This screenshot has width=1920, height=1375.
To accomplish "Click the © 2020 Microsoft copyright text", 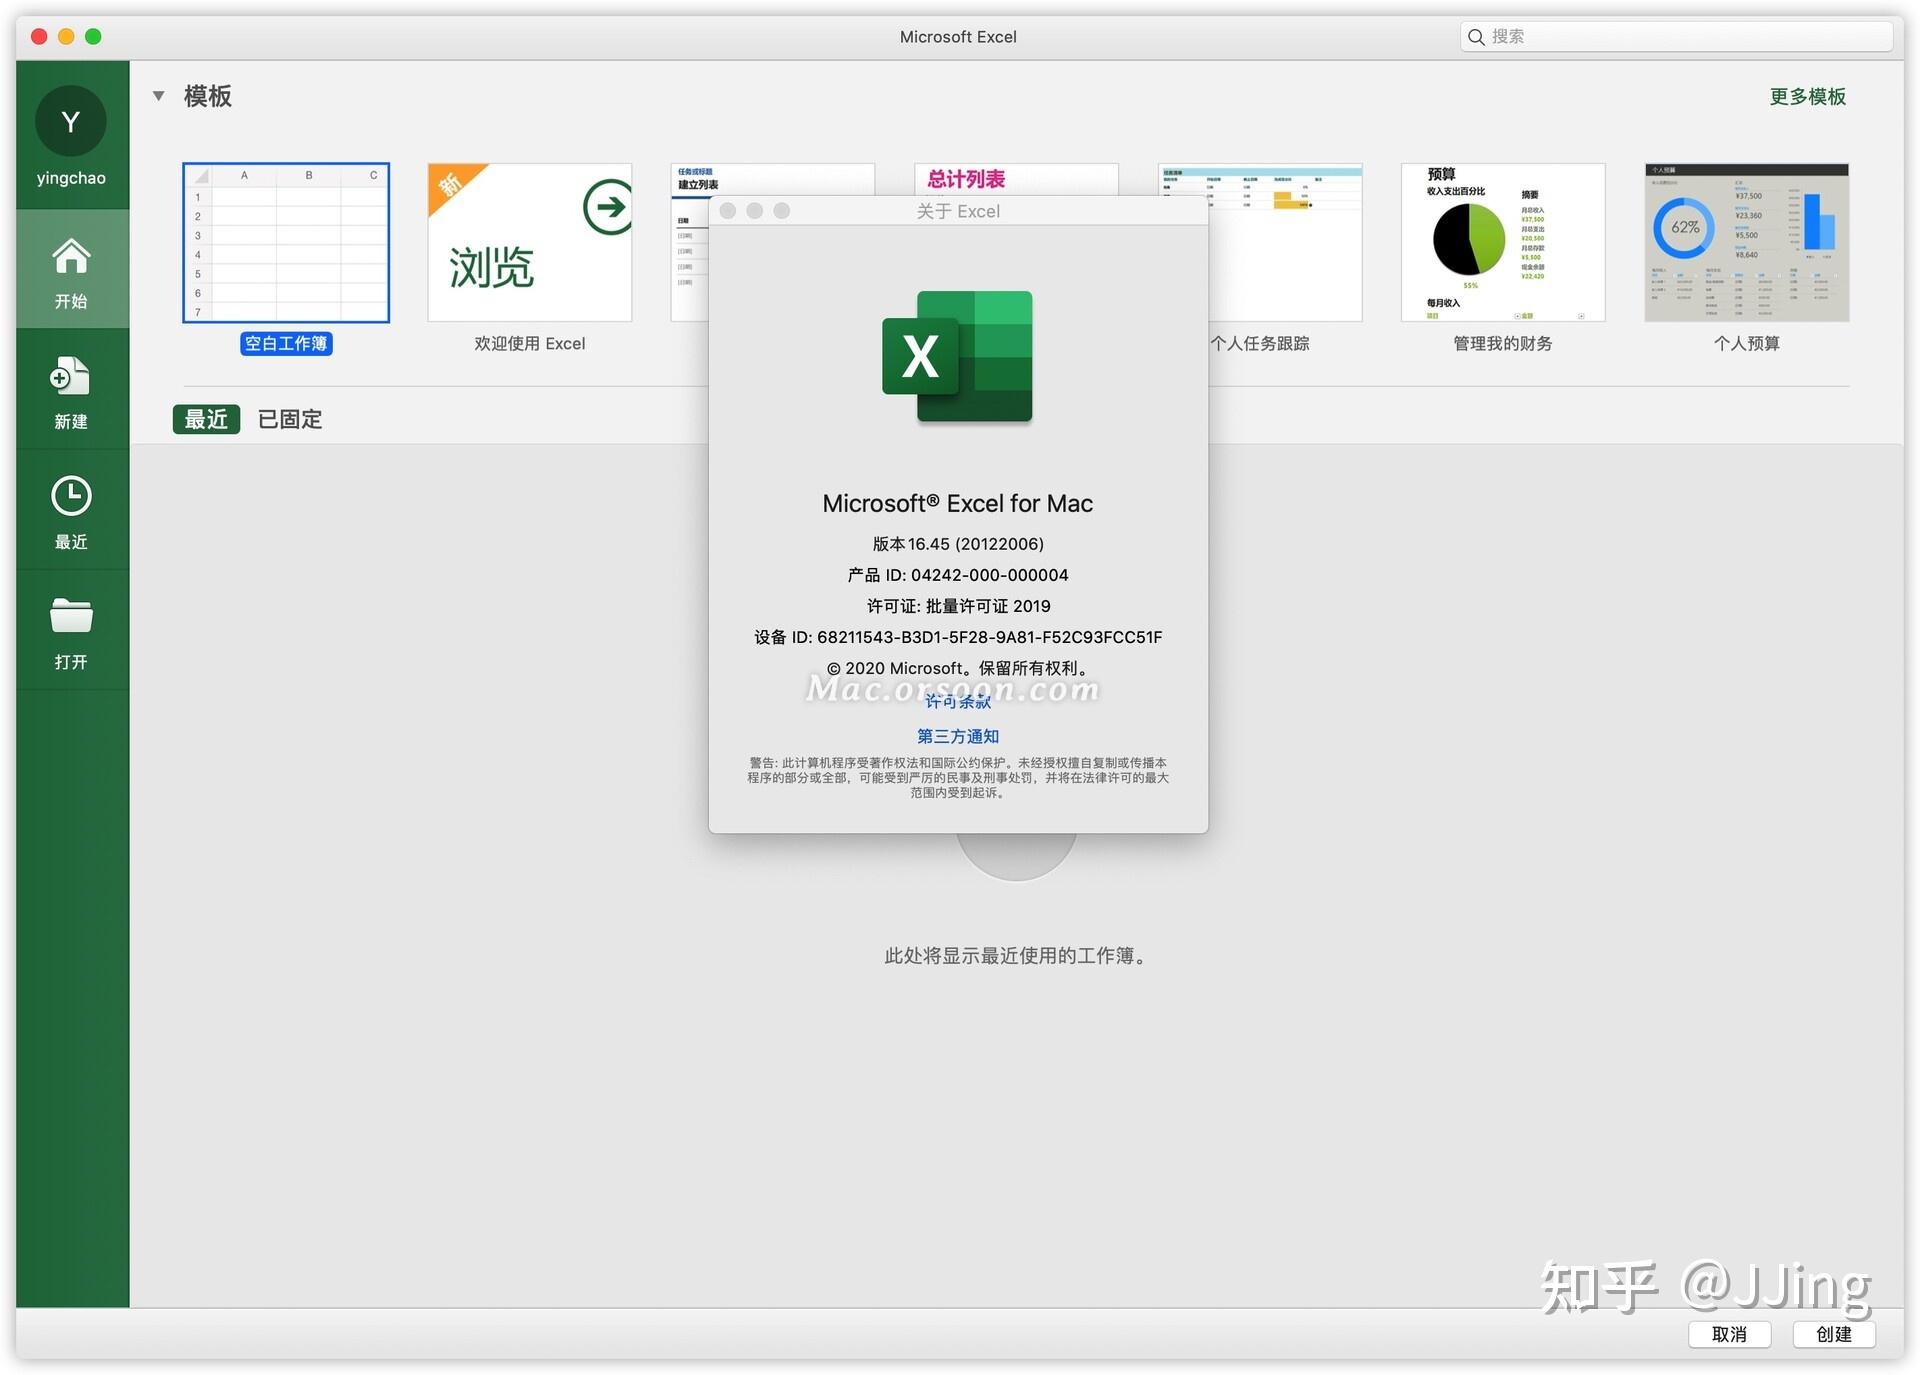I will pyautogui.click(x=958, y=668).
